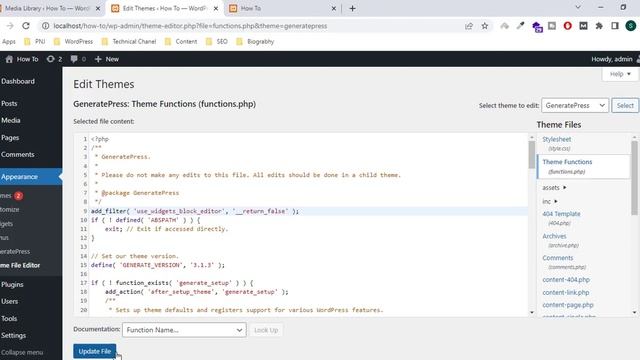Open the tab search chevron
The height and width of the screenshot is (360, 640).
click(578, 7)
